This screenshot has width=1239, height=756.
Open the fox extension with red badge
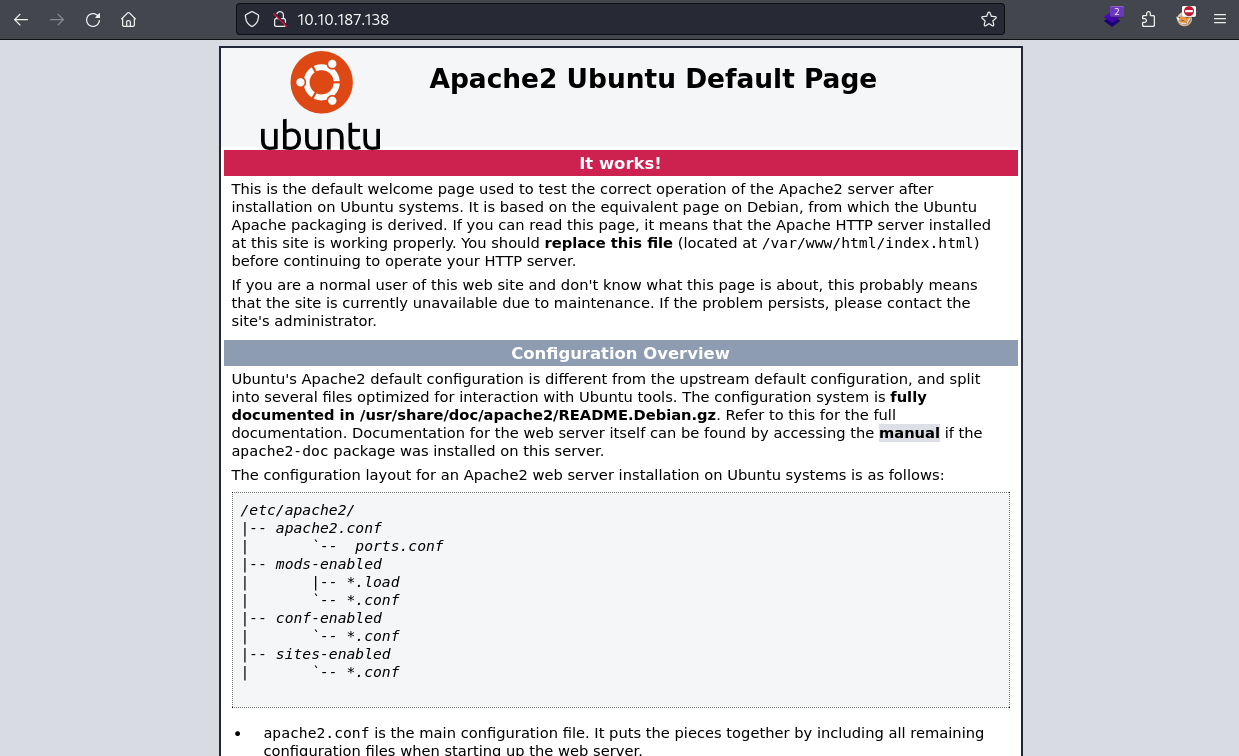[1185, 17]
